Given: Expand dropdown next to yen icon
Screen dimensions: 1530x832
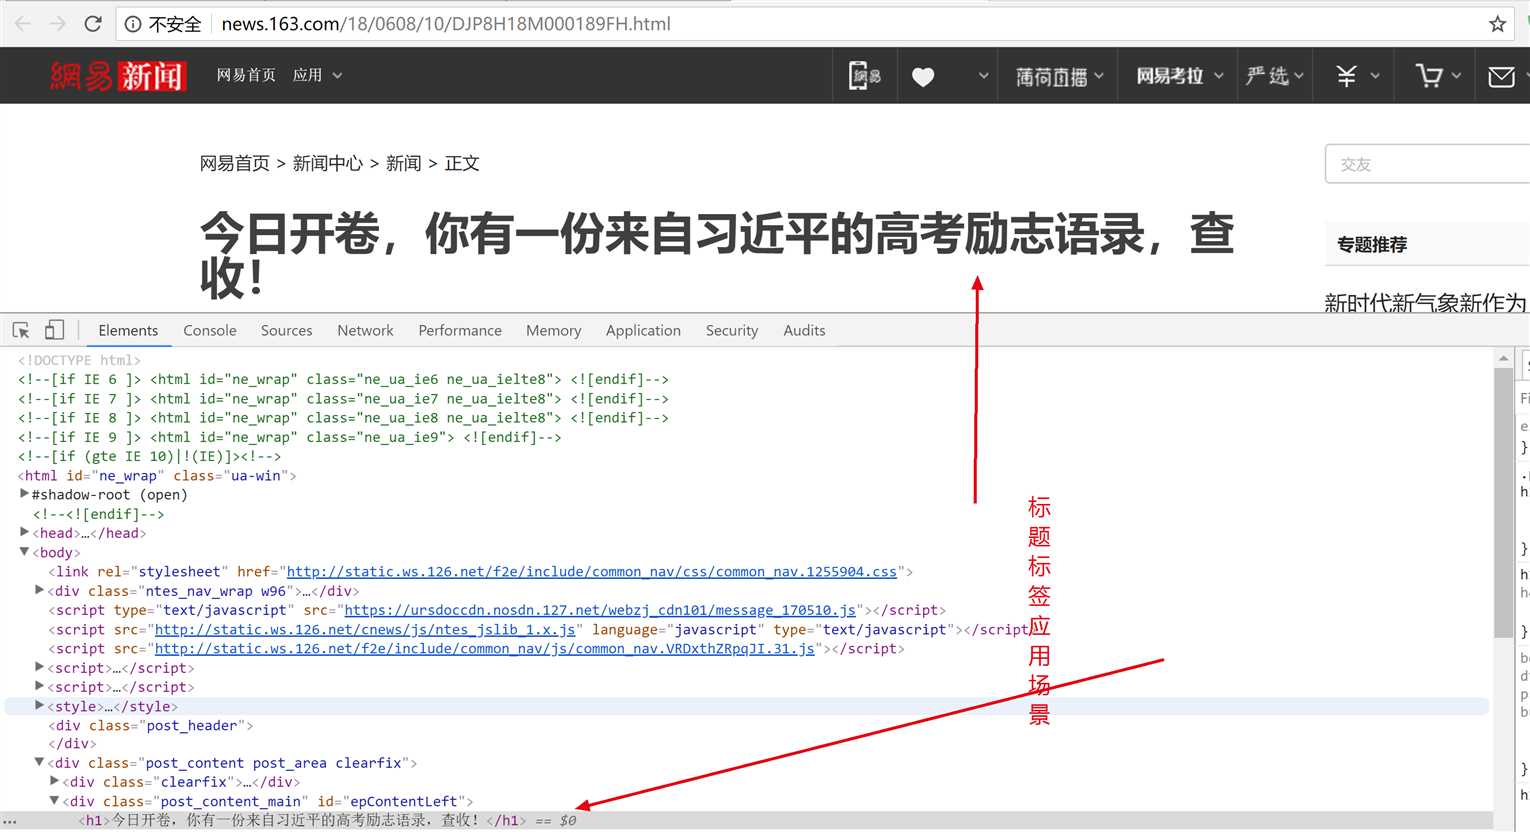Looking at the screenshot, I should point(1375,76).
